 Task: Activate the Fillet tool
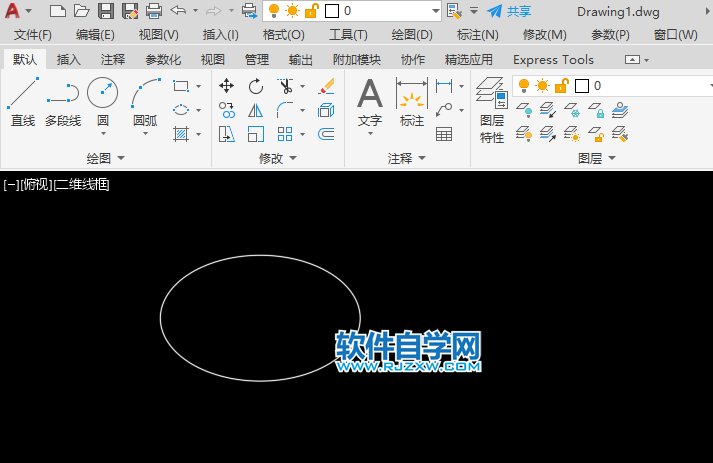pos(285,110)
